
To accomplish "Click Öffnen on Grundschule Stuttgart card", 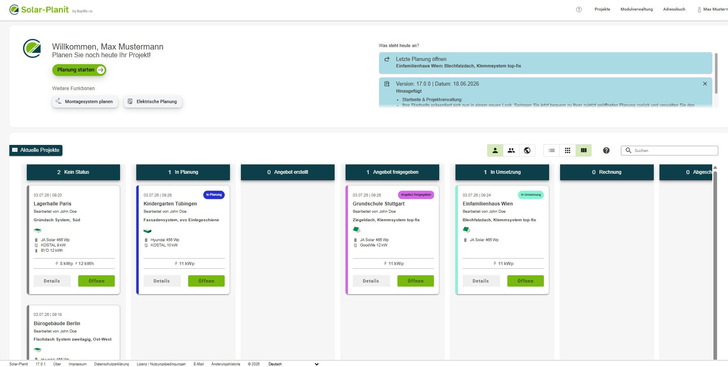I will (416, 281).
